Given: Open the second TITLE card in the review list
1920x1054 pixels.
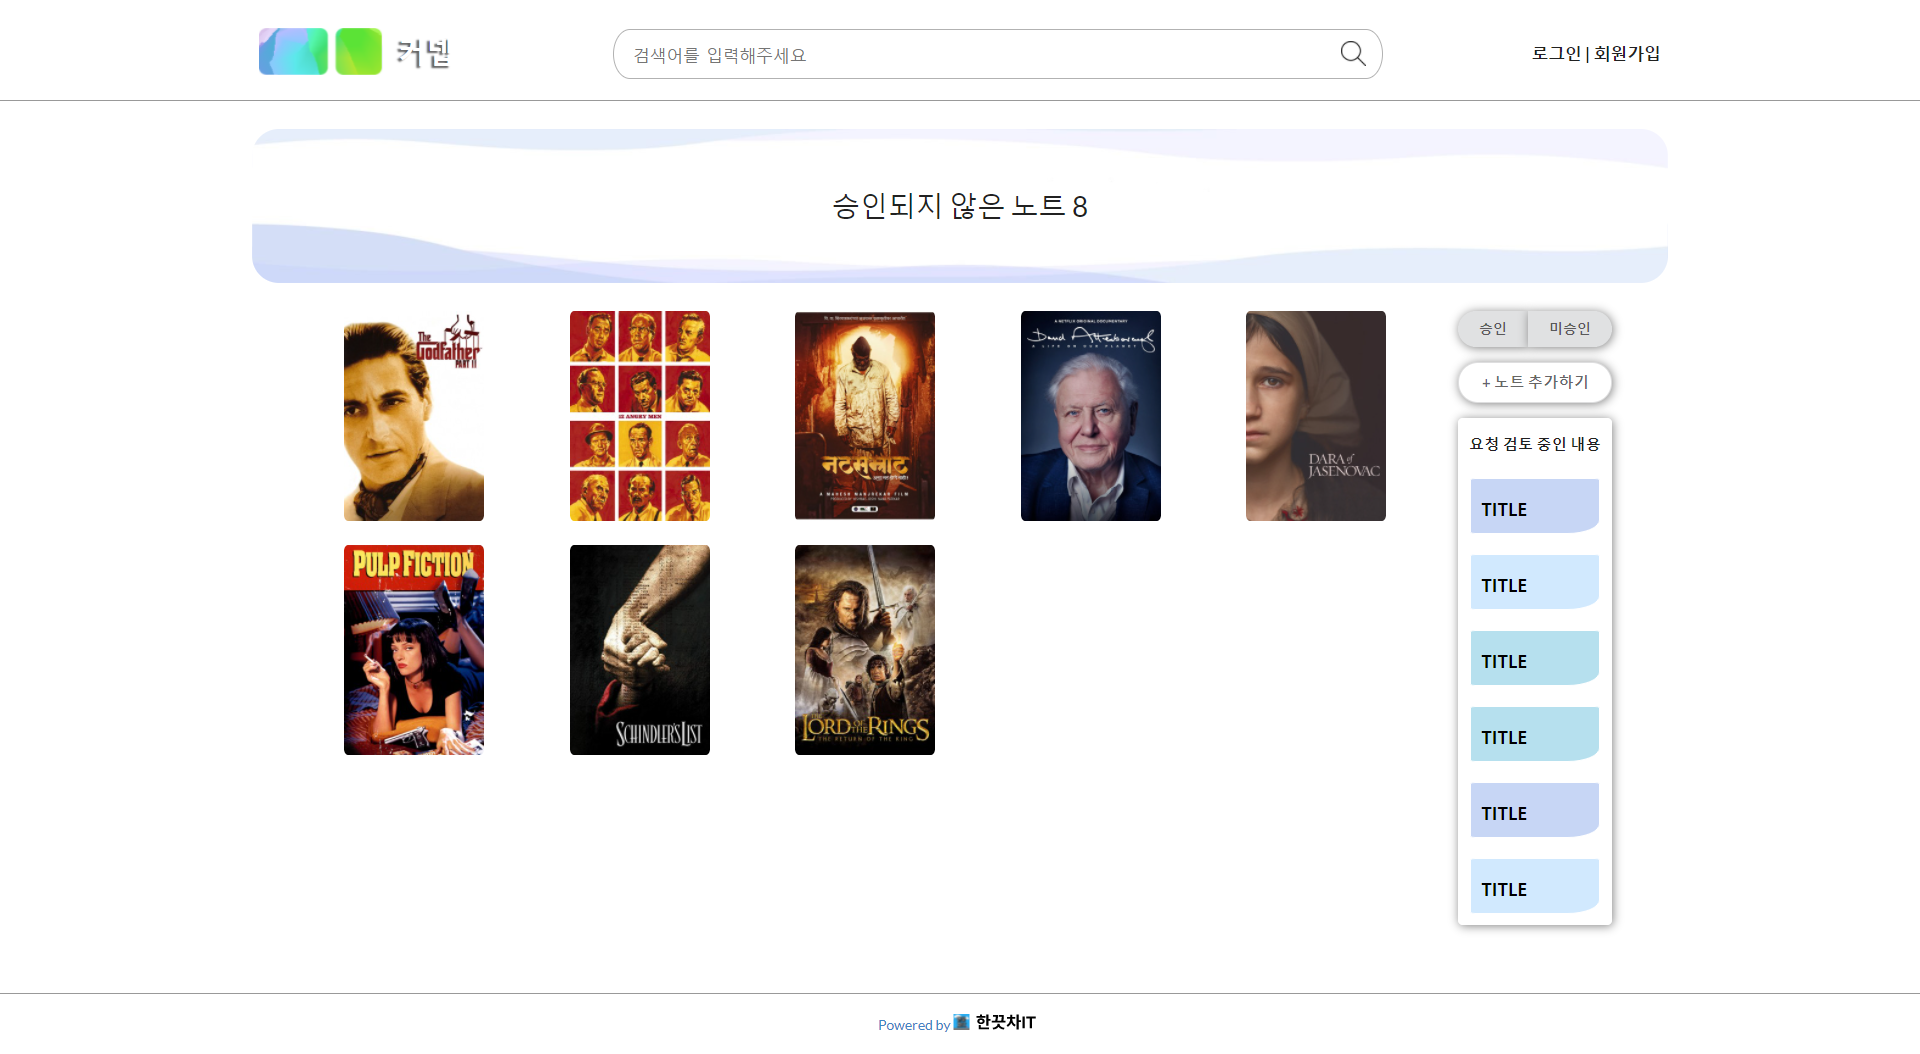Looking at the screenshot, I should (1535, 582).
